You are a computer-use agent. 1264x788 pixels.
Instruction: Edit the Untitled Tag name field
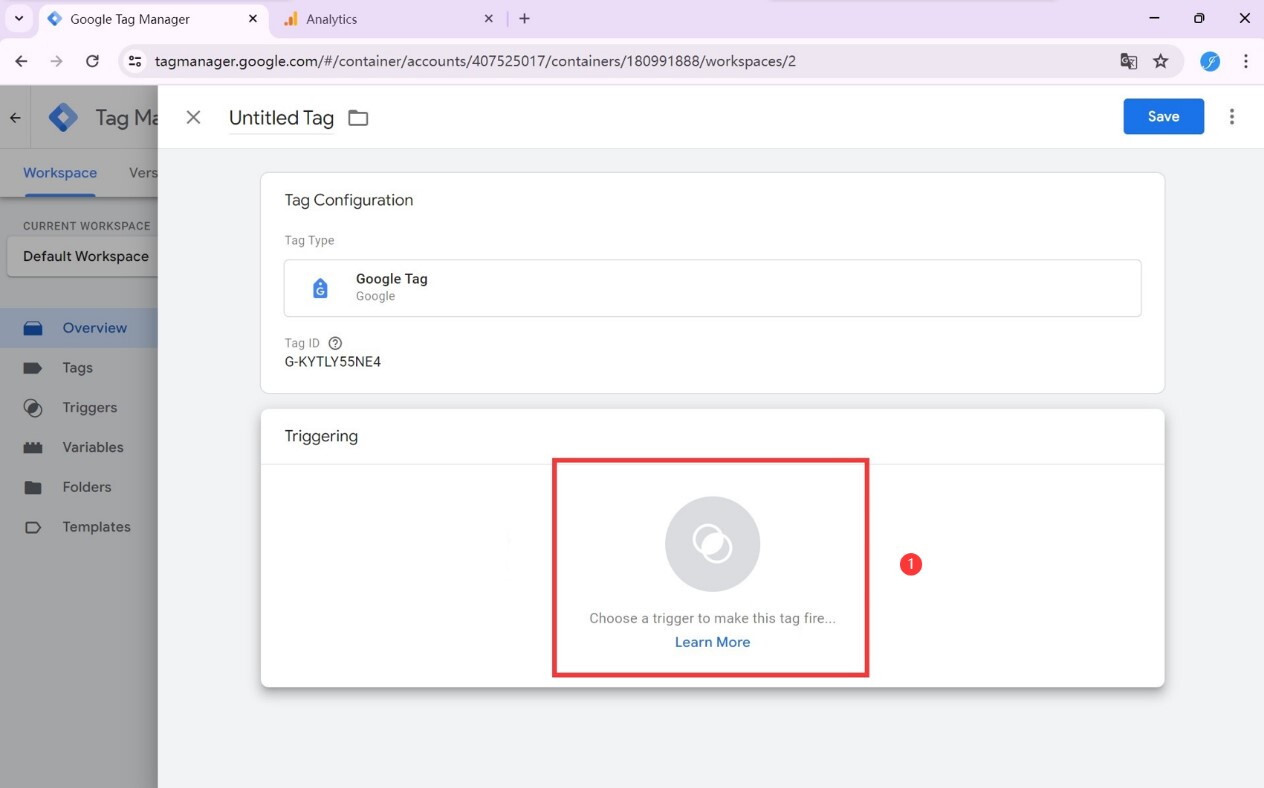click(281, 118)
